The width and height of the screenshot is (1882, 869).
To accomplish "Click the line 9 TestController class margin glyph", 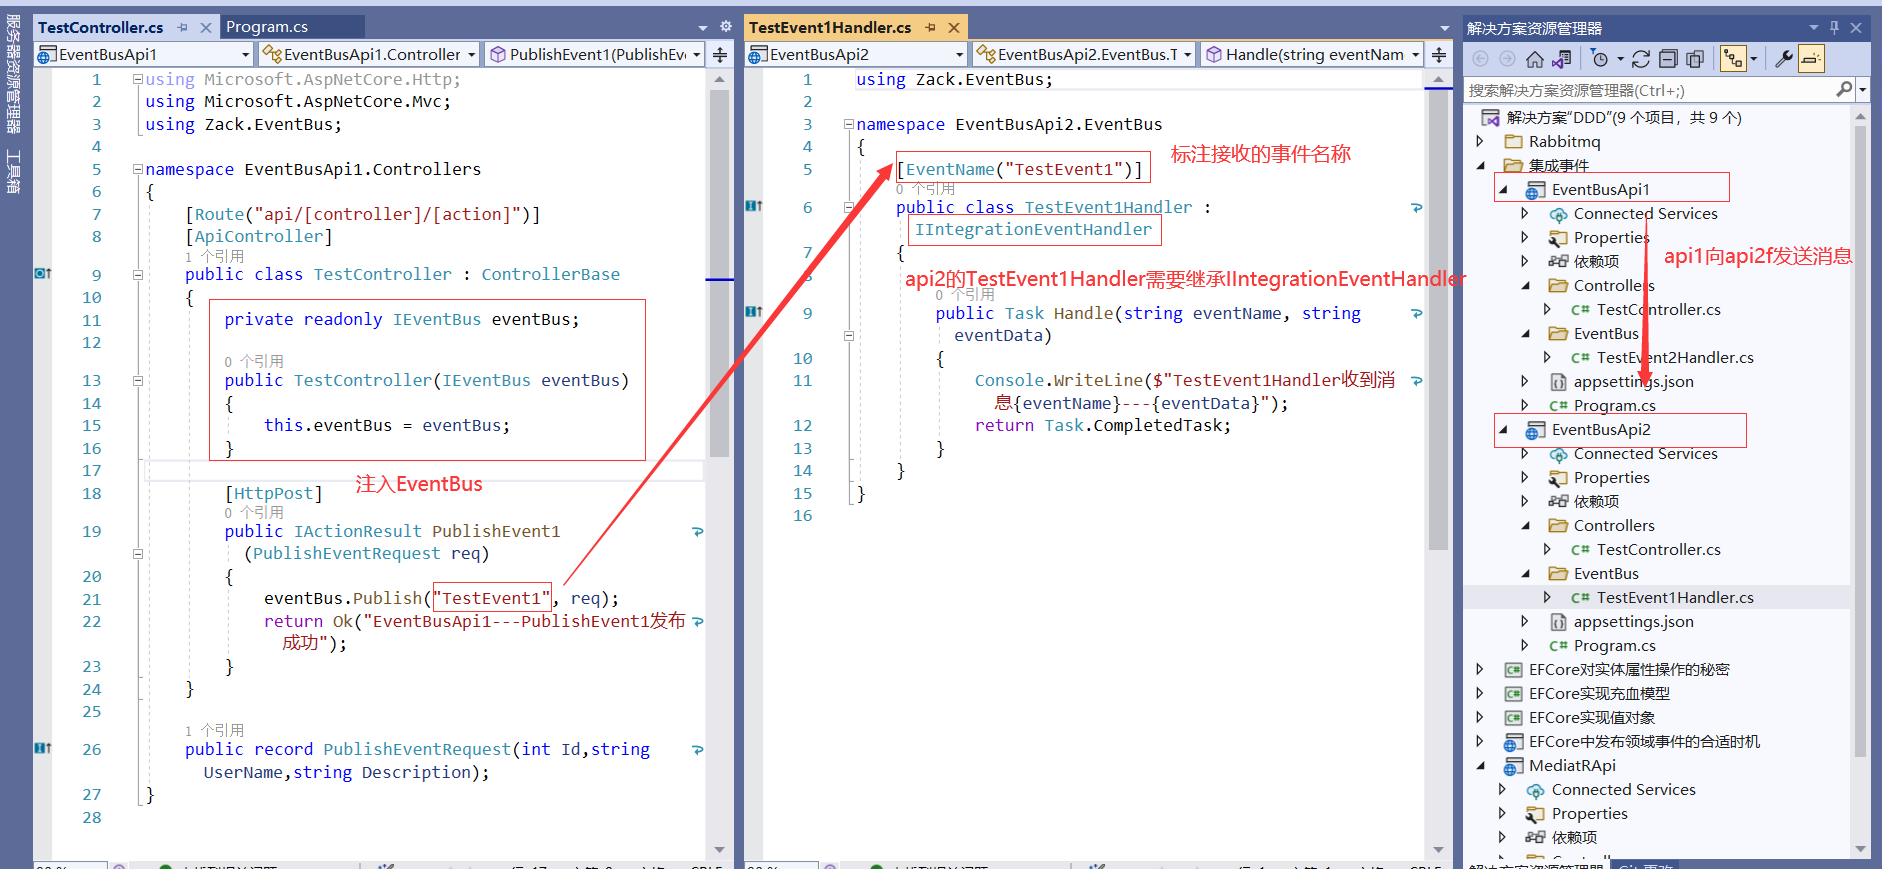I will pyautogui.click(x=43, y=274).
